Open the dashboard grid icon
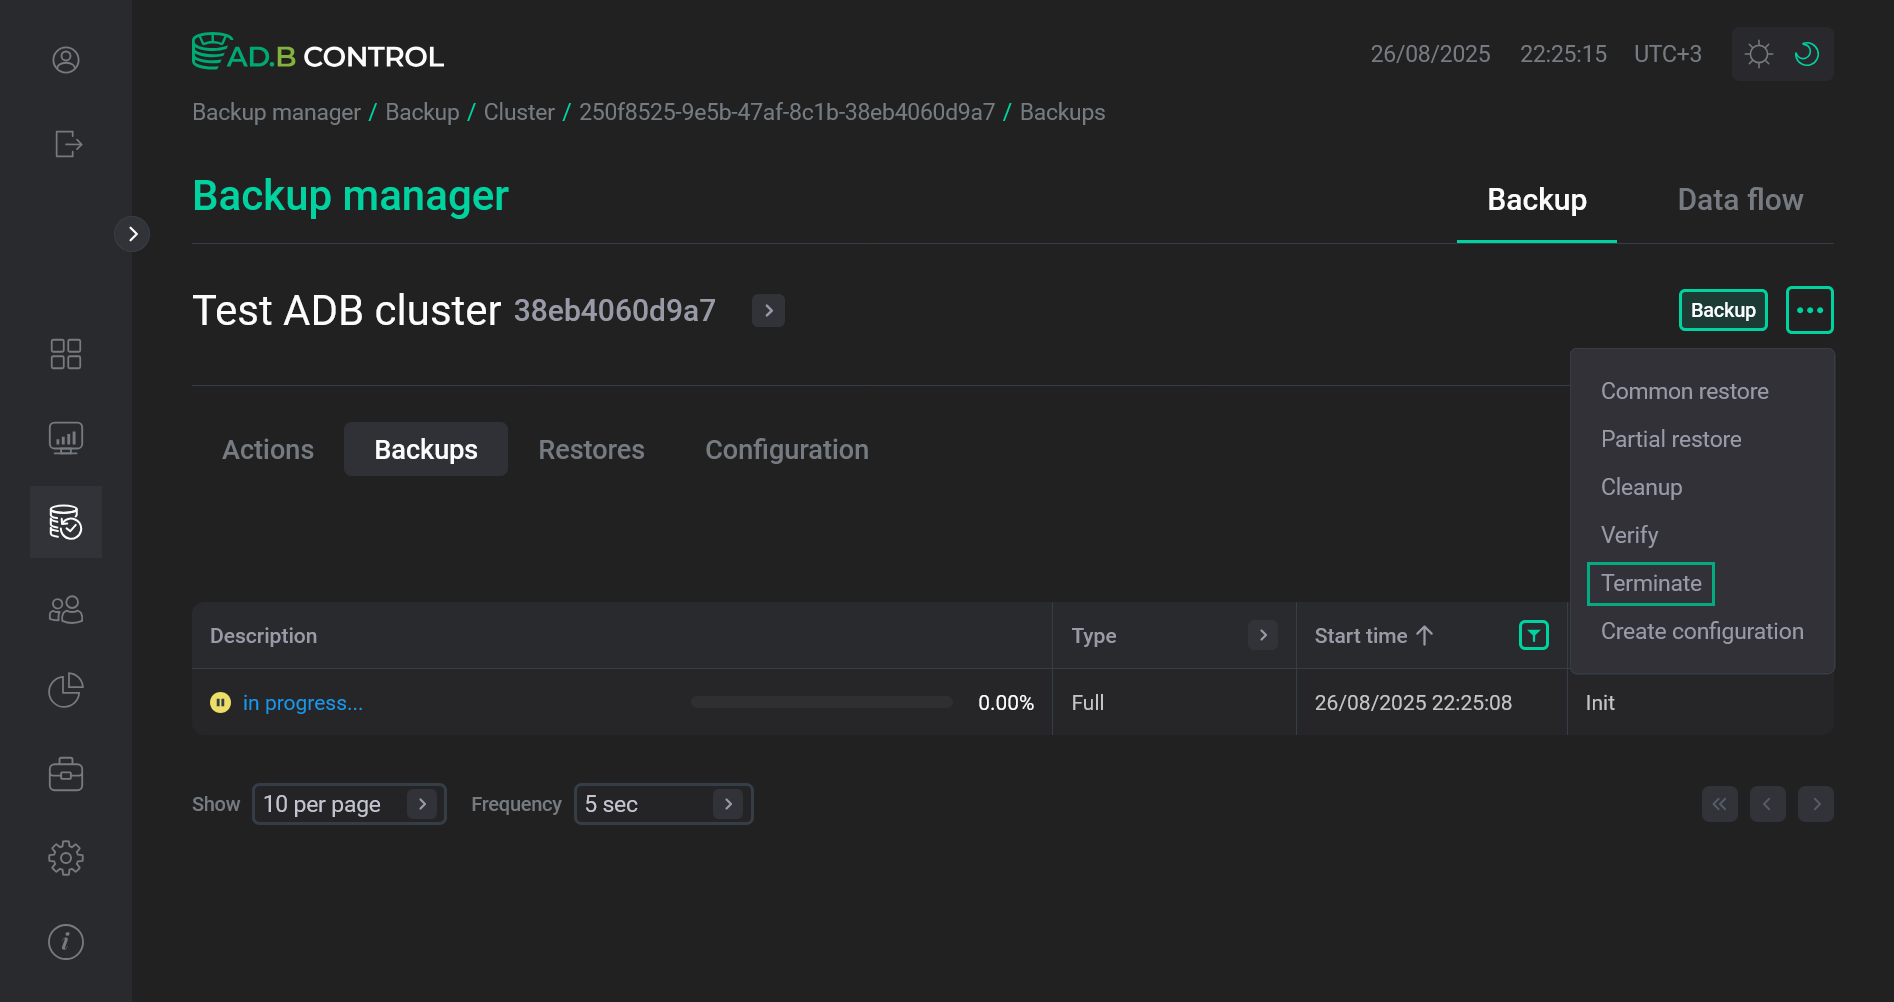This screenshot has height=1002, width=1894. click(x=66, y=354)
